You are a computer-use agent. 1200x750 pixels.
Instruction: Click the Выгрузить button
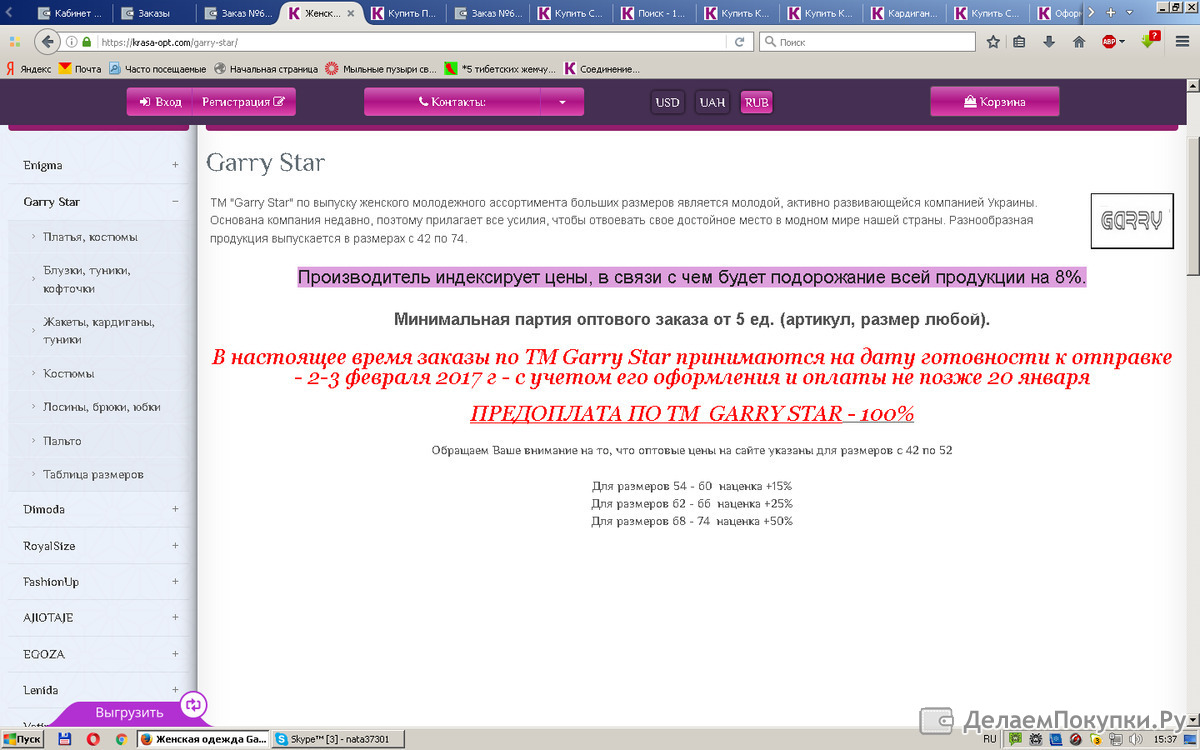(x=129, y=713)
